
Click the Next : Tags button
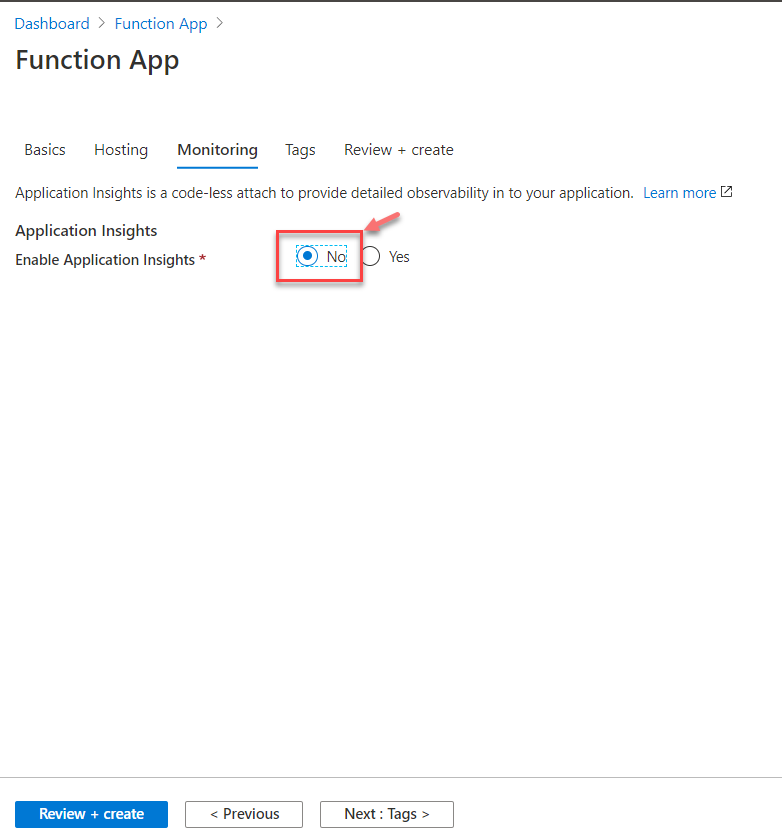click(x=387, y=814)
